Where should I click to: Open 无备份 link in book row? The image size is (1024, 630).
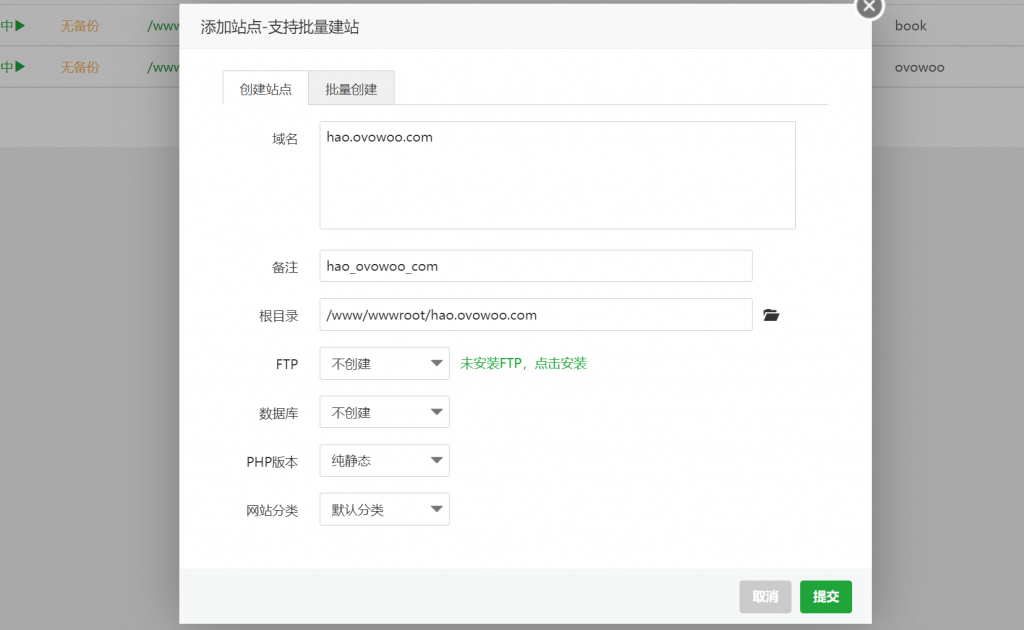coord(80,26)
